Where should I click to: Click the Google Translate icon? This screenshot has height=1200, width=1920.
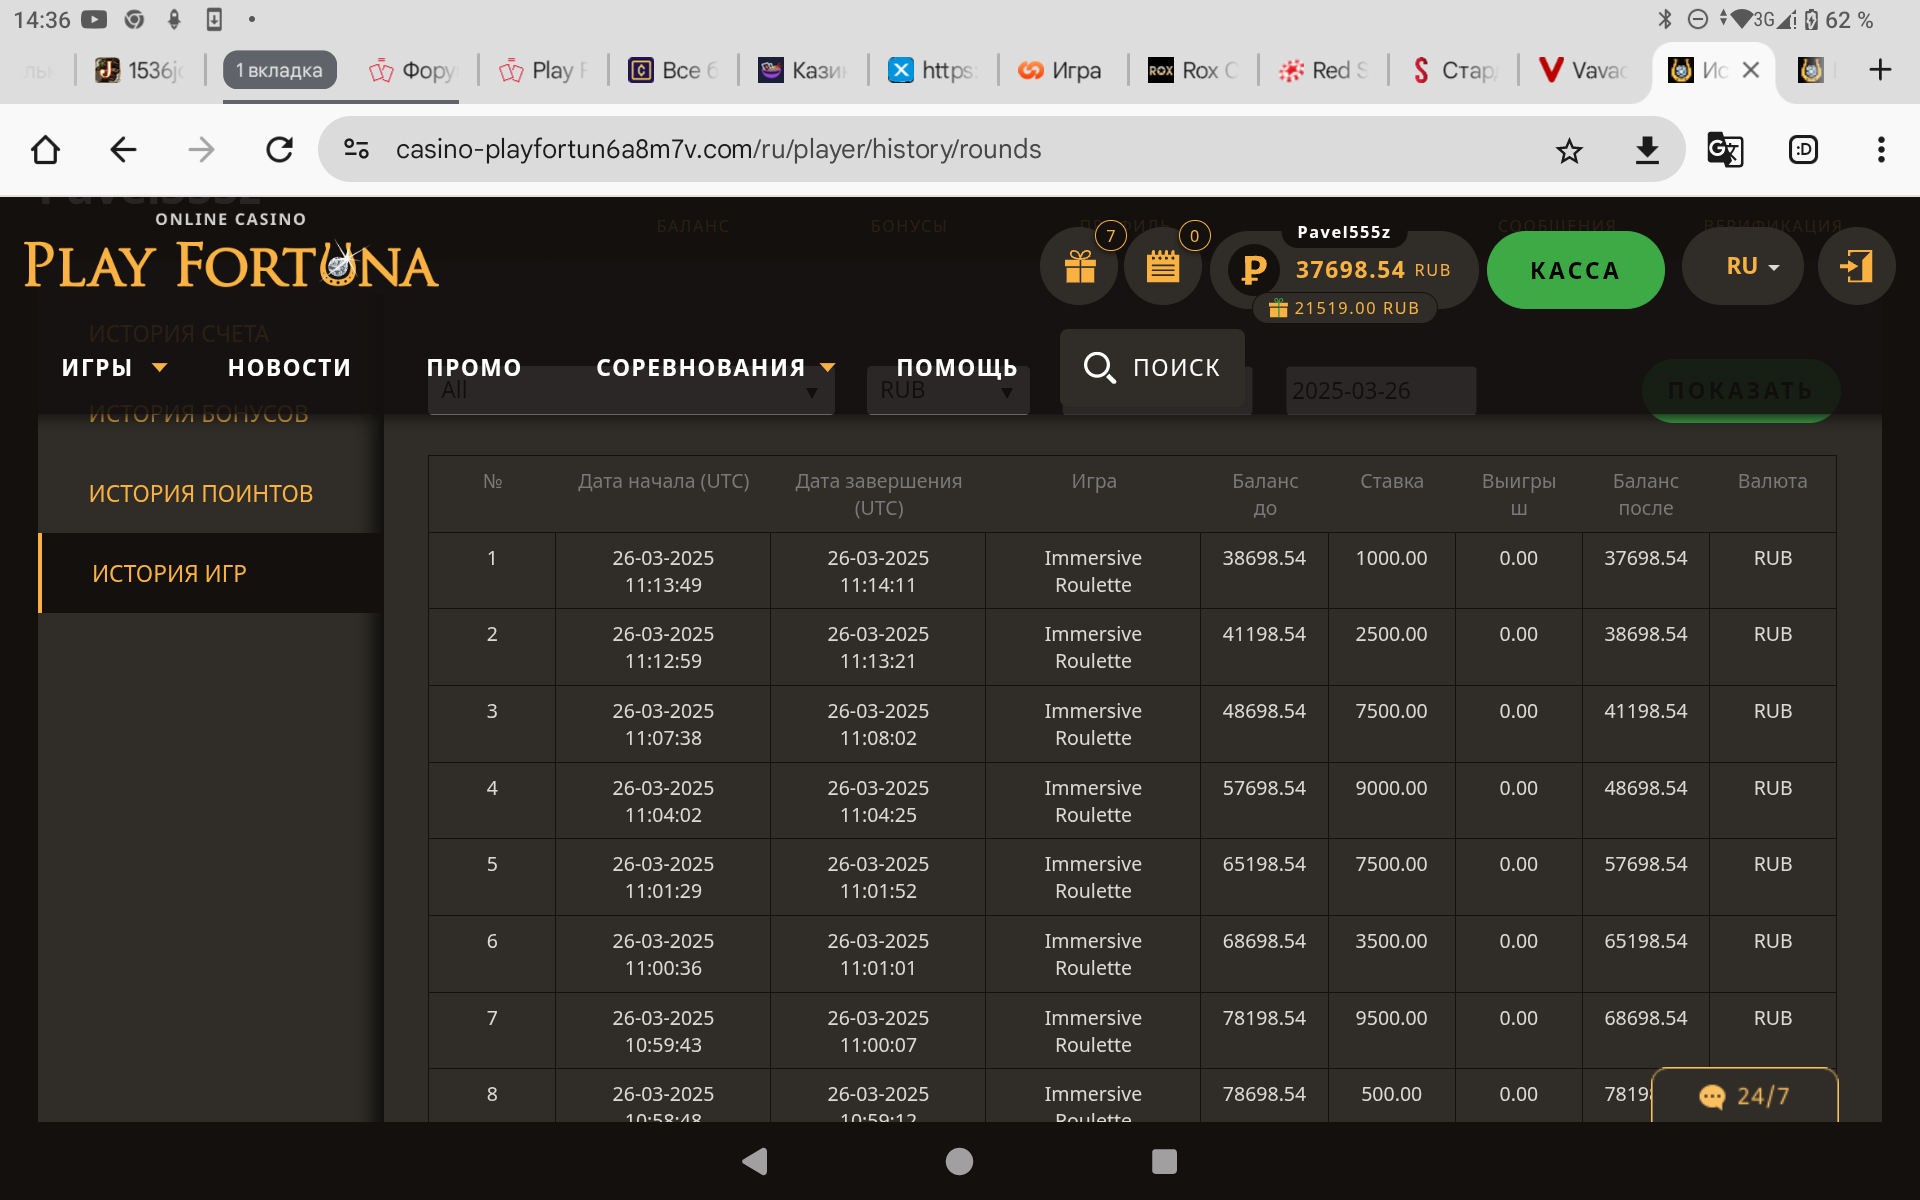click(x=1725, y=150)
